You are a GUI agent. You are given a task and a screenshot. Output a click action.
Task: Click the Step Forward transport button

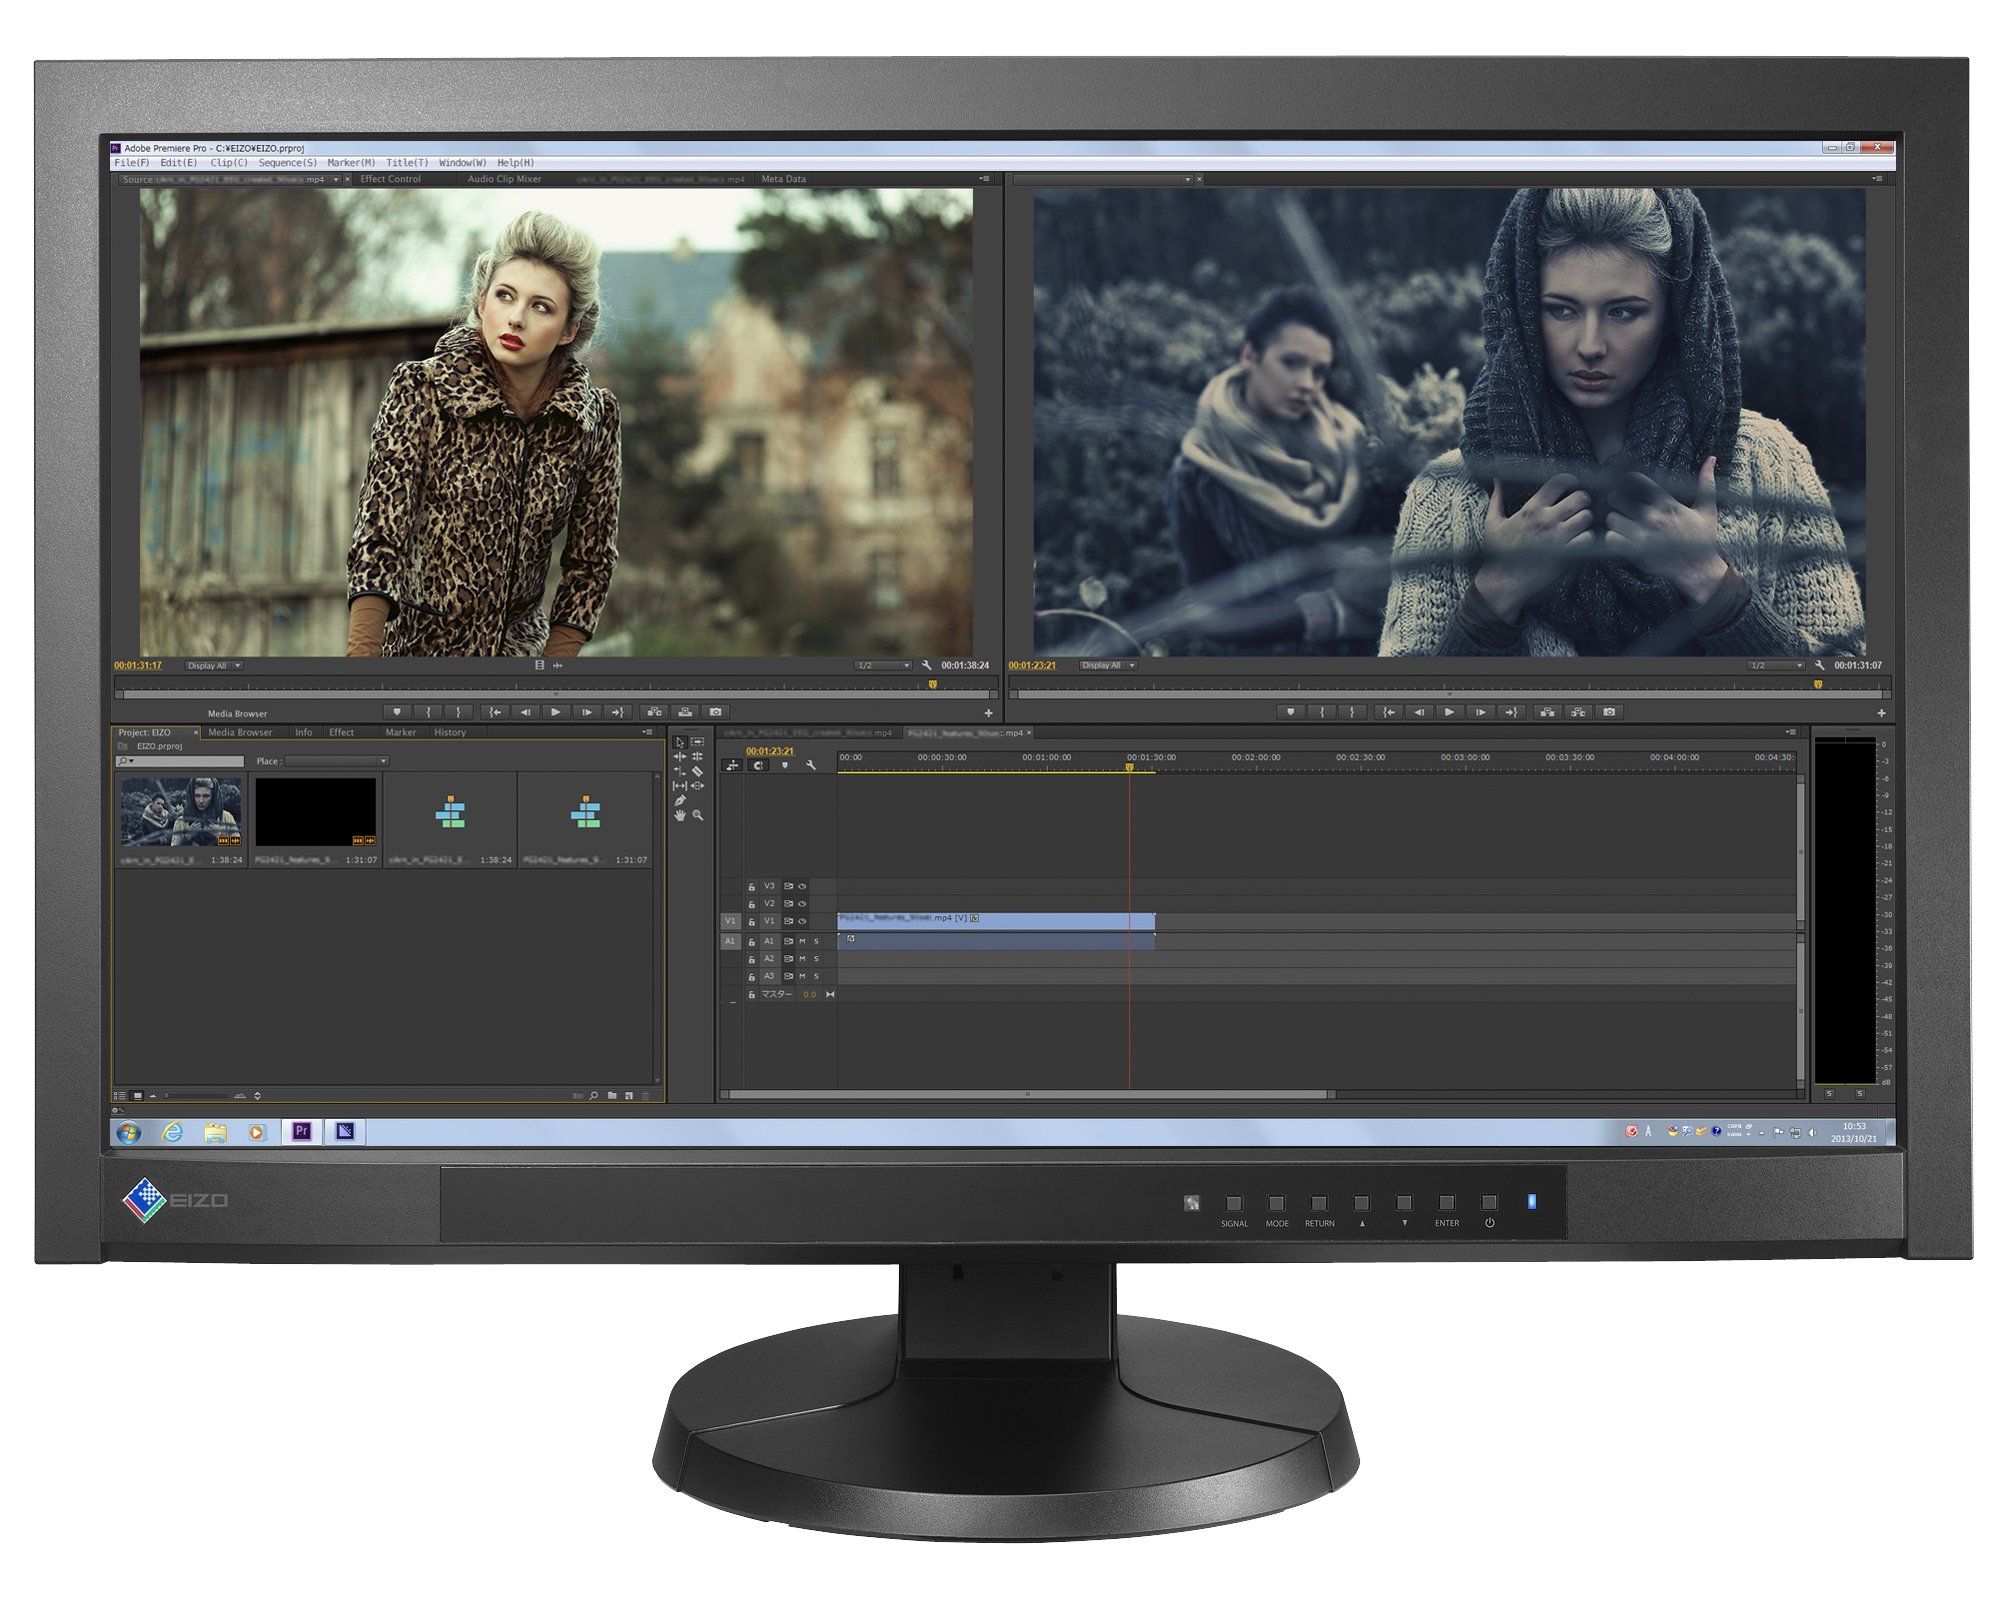tap(586, 711)
